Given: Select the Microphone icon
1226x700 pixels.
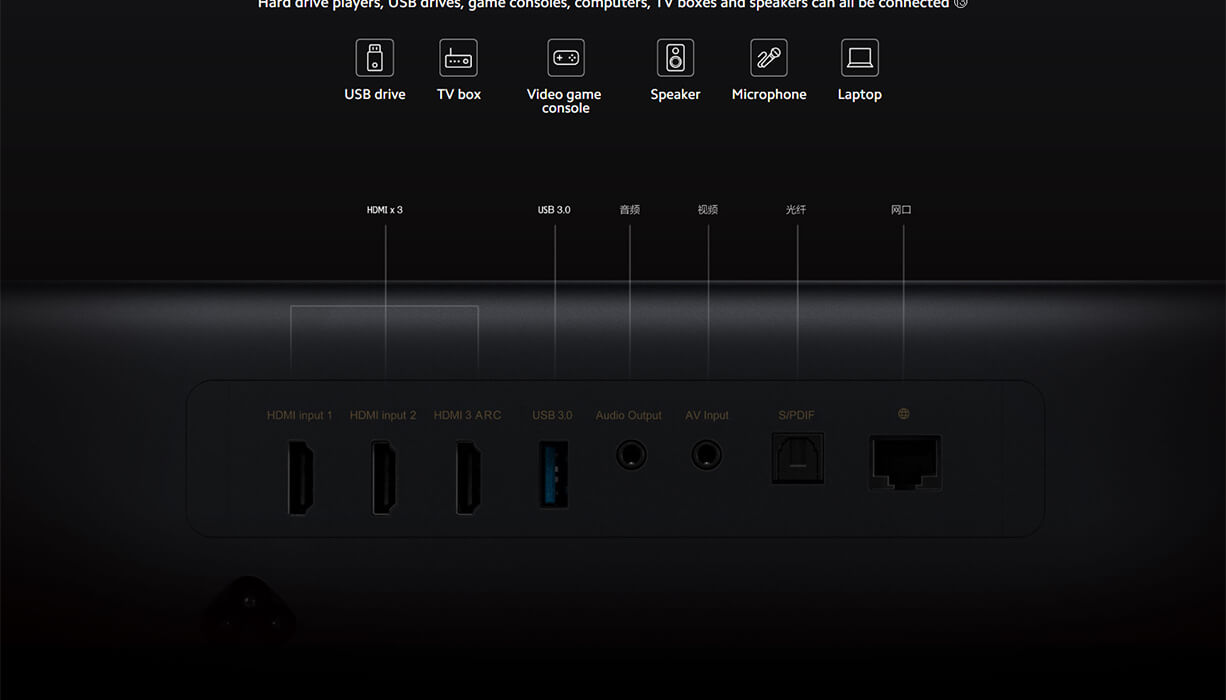Looking at the screenshot, I should (769, 58).
